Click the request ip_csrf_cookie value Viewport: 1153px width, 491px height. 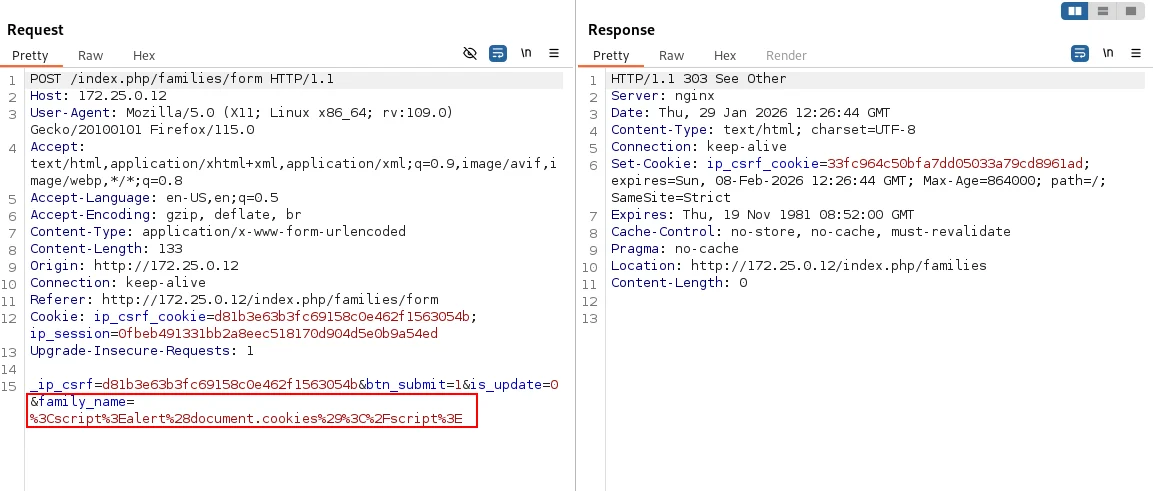[x=341, y=317]
